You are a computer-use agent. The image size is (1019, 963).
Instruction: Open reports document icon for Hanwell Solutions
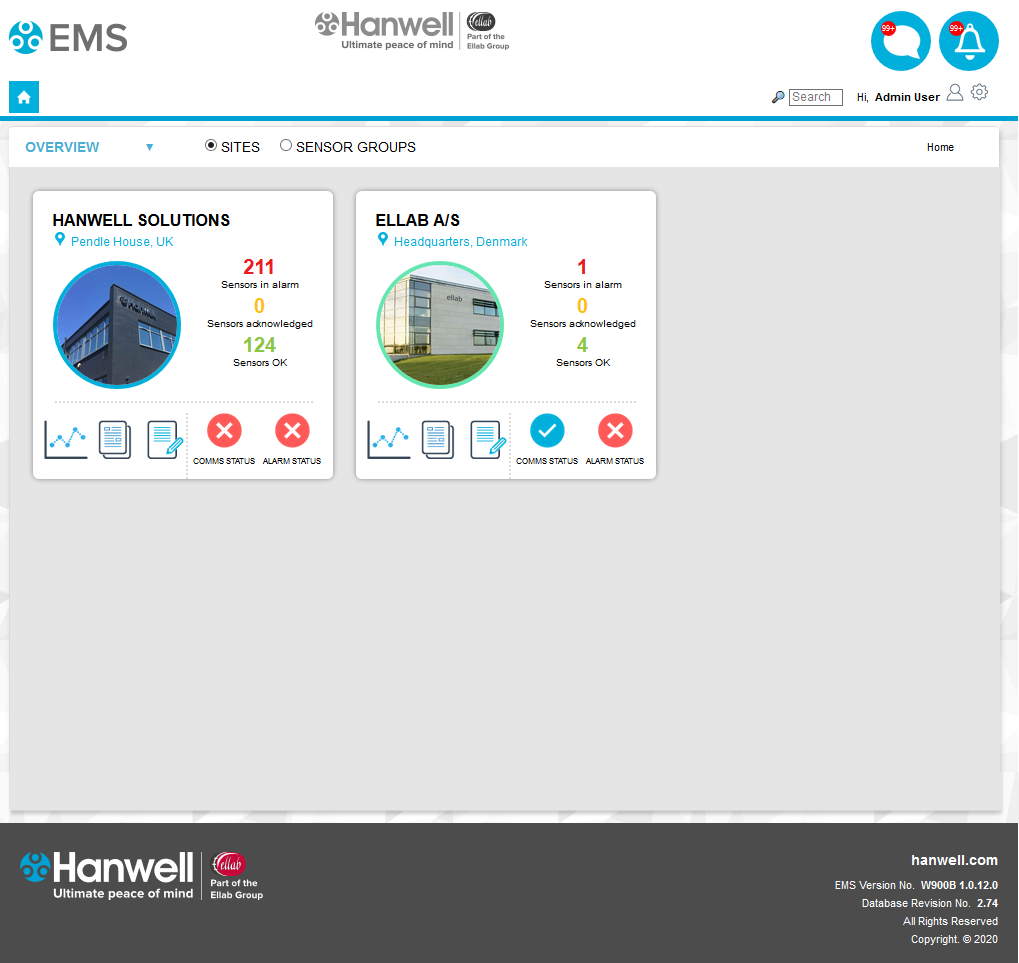tap(115, 440)
